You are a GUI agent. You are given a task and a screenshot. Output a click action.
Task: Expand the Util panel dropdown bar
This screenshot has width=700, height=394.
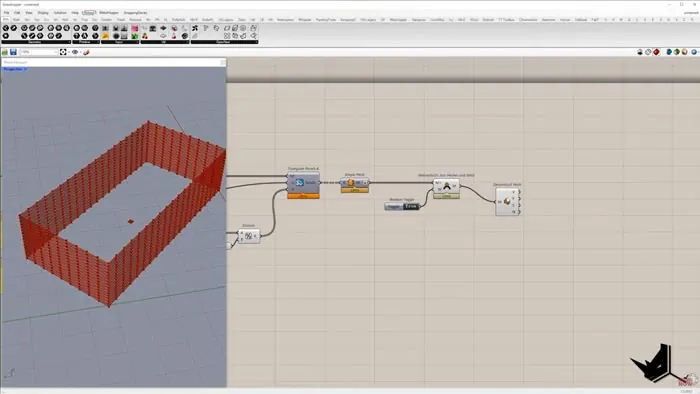[165, 42]
